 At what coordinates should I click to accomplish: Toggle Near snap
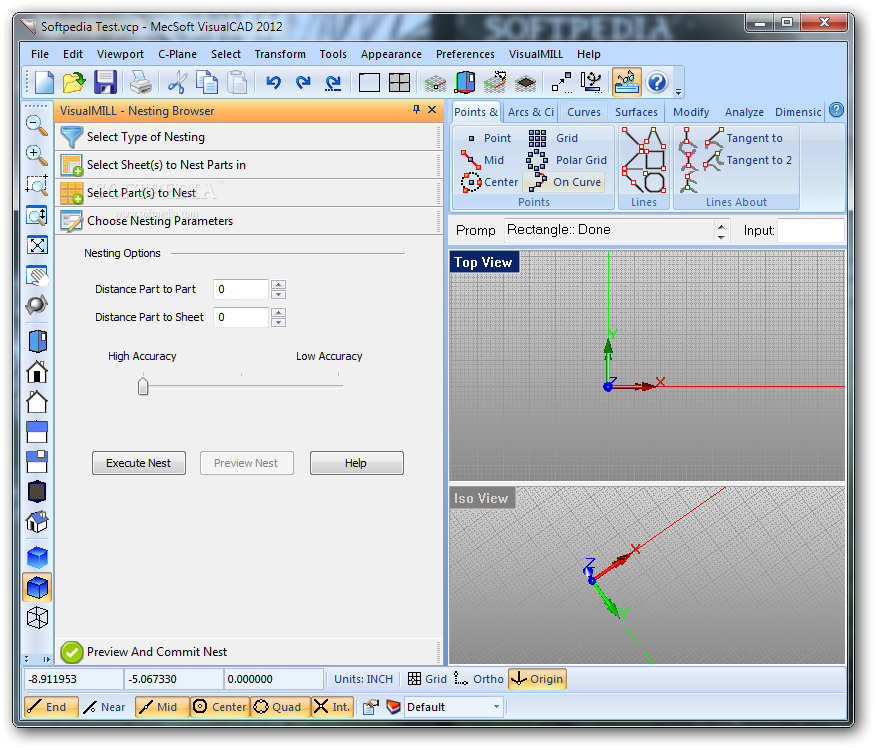point(106,707)
